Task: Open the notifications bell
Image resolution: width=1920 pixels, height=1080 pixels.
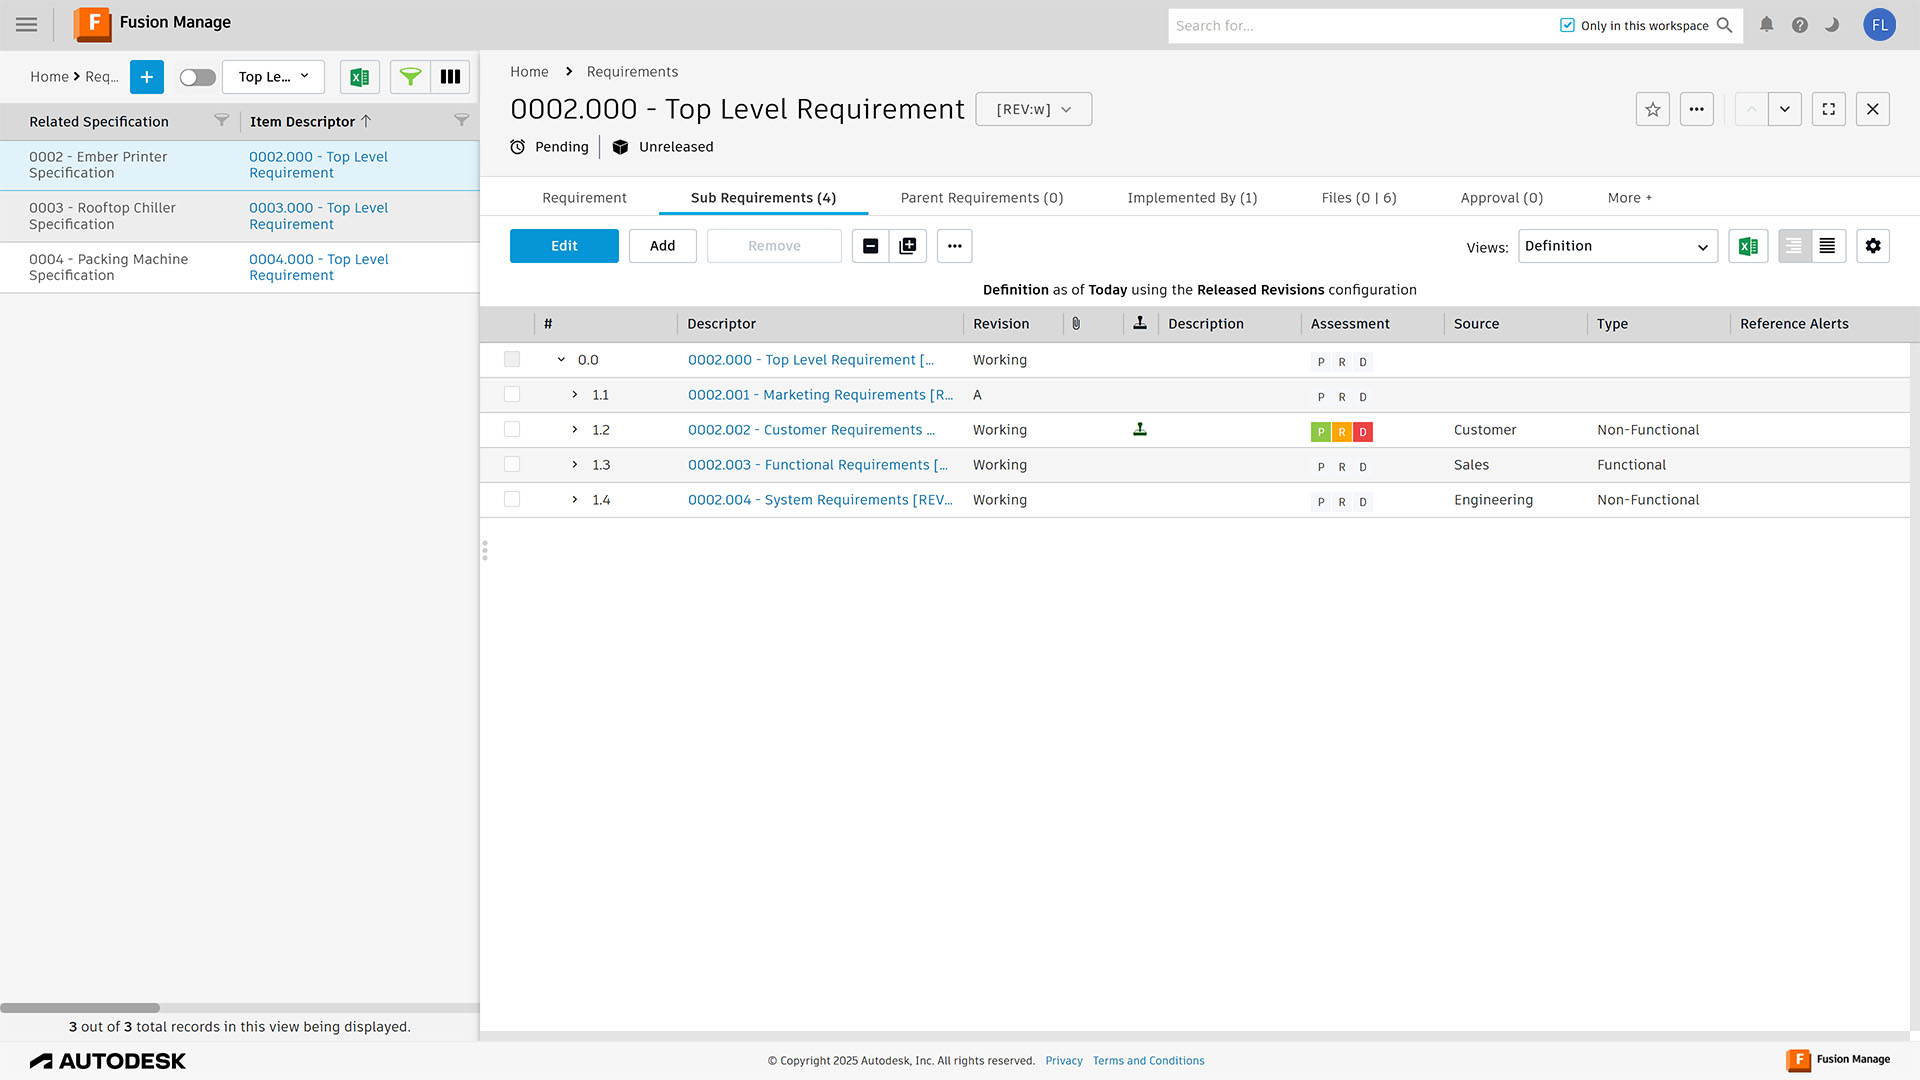Action: (x=1767, y=25)
